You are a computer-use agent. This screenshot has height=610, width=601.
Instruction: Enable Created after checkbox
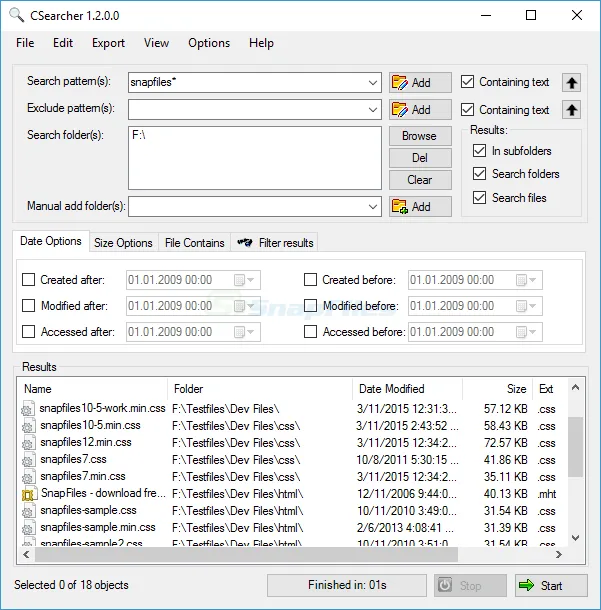(28, 279)
